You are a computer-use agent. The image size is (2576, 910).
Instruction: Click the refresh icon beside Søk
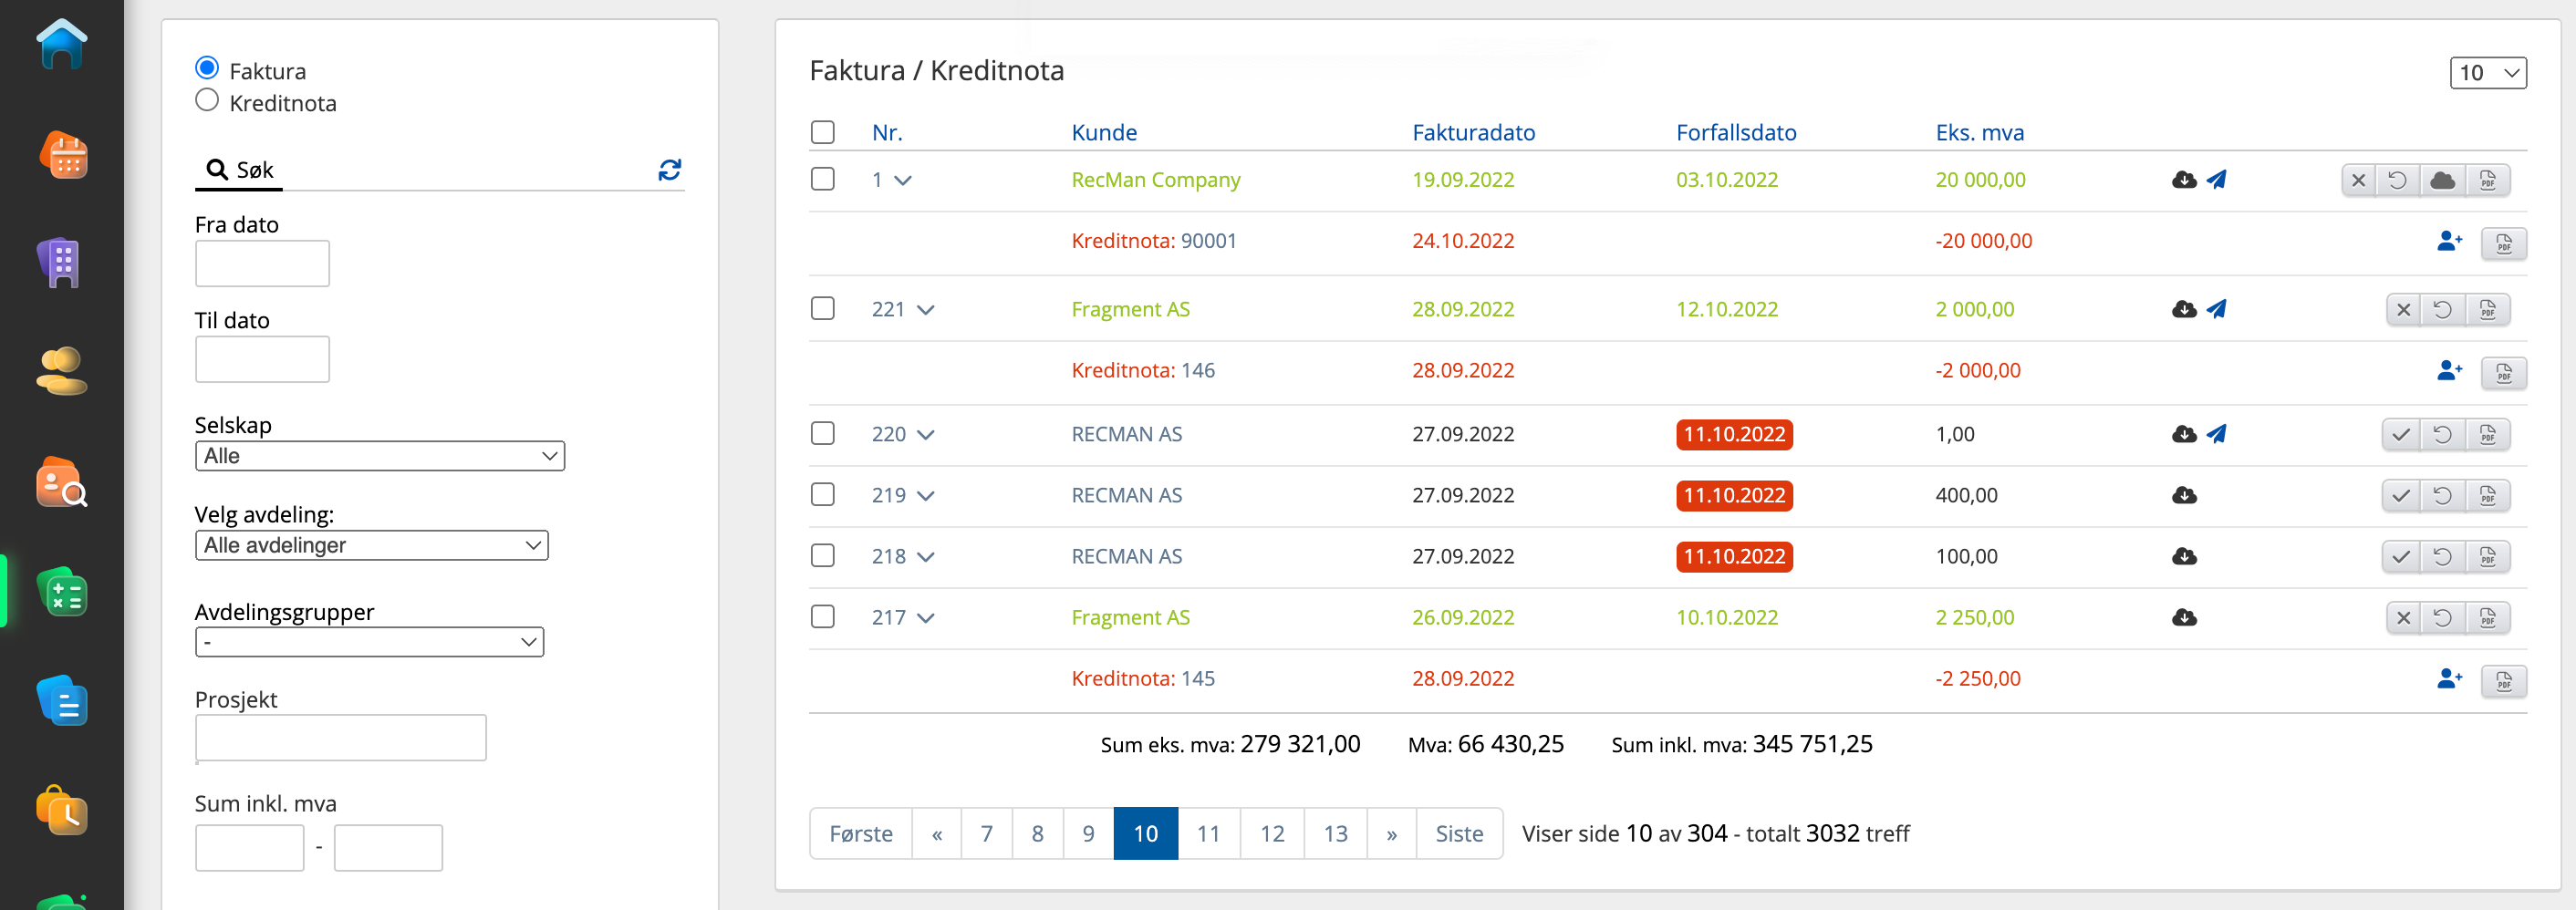669,170
